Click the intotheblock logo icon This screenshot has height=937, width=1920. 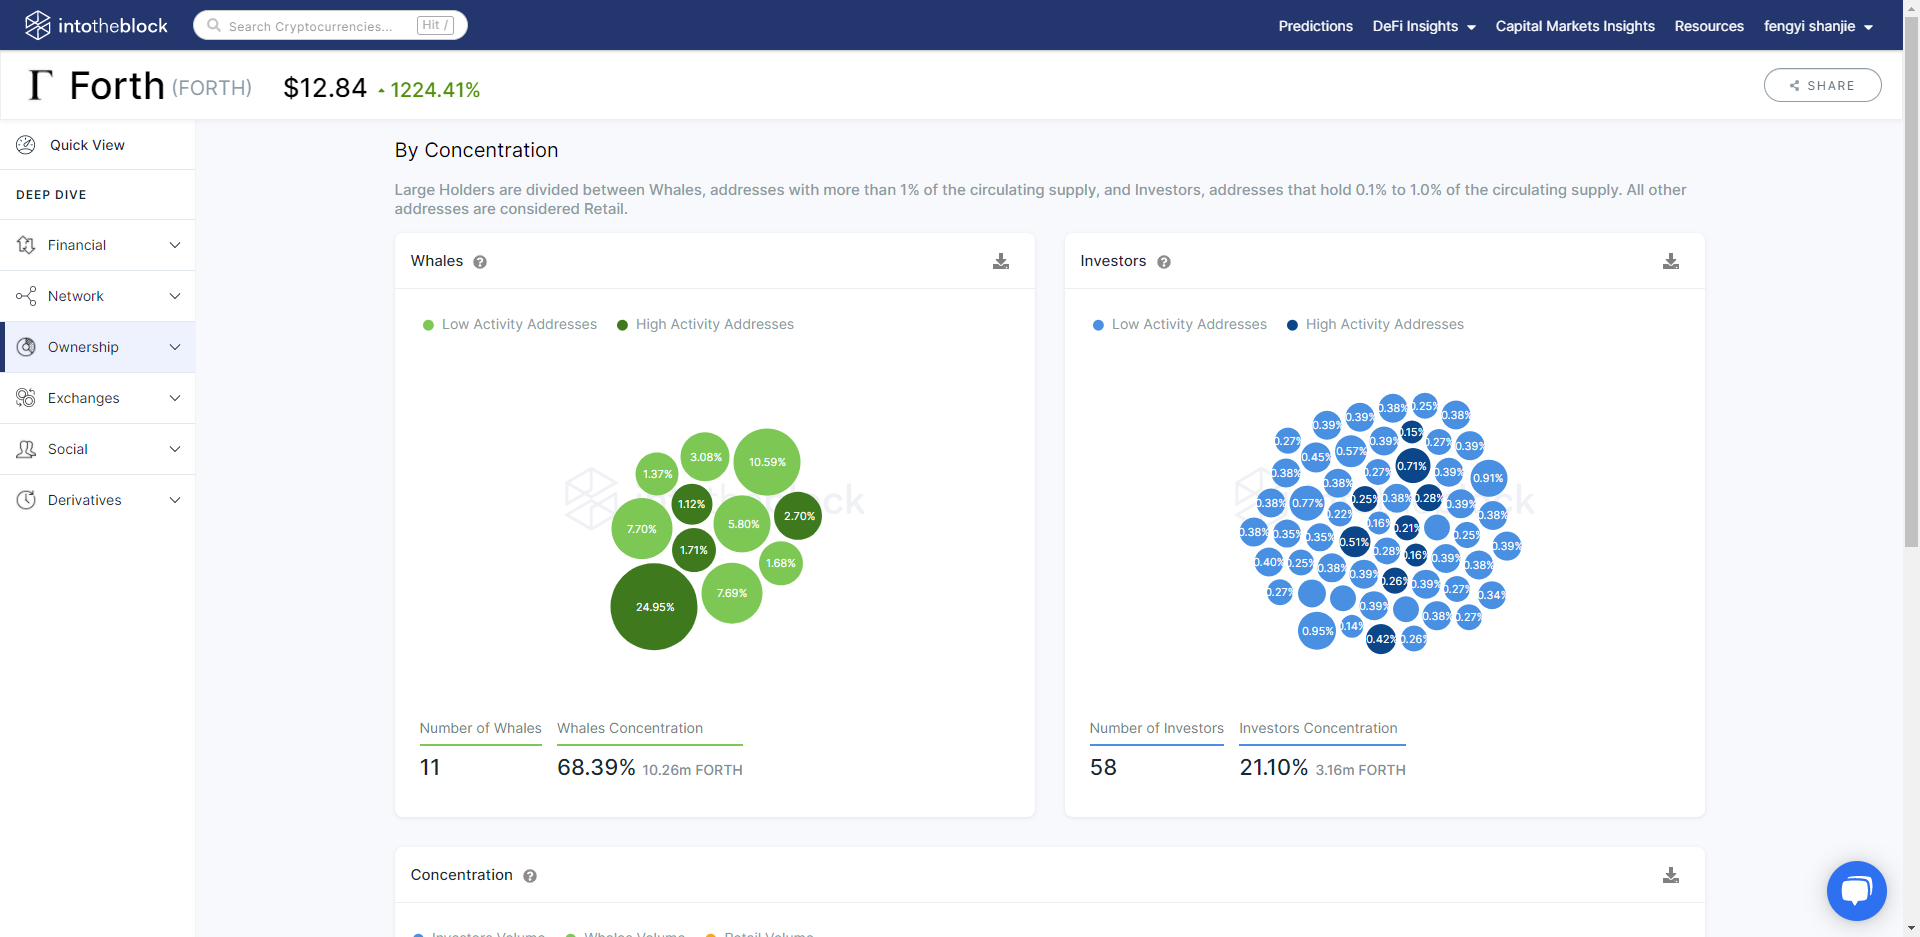click(37, 25)
